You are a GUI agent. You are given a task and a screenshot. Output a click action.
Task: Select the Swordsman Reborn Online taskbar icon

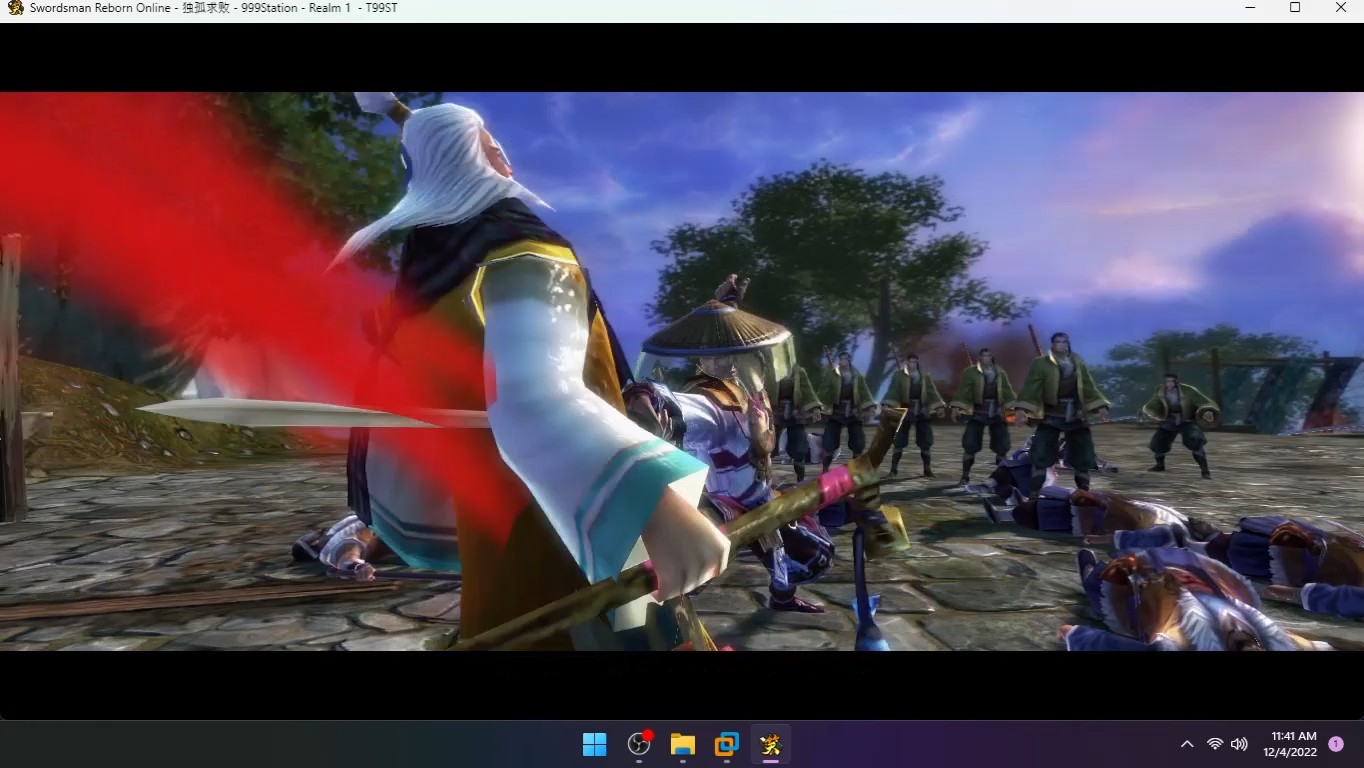pyautogui.click(x=770, y=744)
